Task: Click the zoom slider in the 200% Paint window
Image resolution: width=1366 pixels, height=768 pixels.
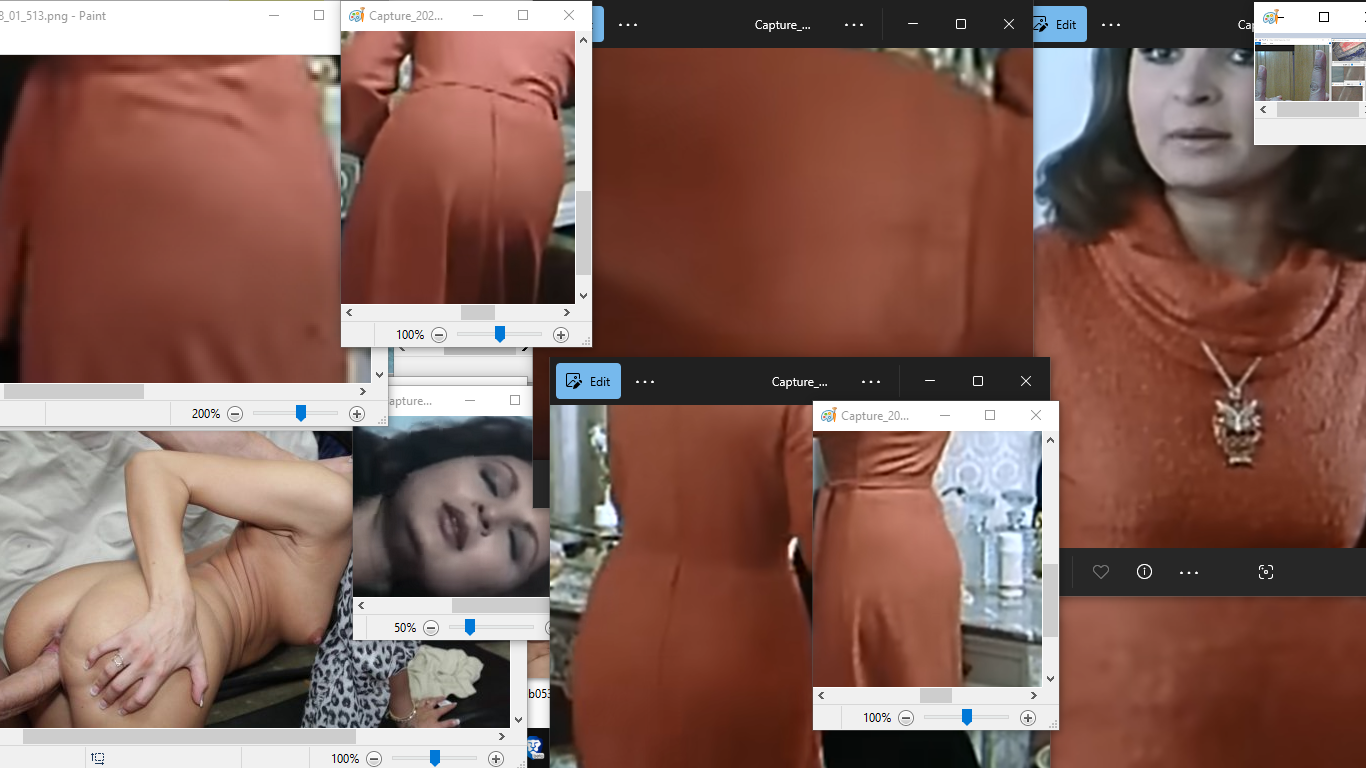Action: coord(300,414)
